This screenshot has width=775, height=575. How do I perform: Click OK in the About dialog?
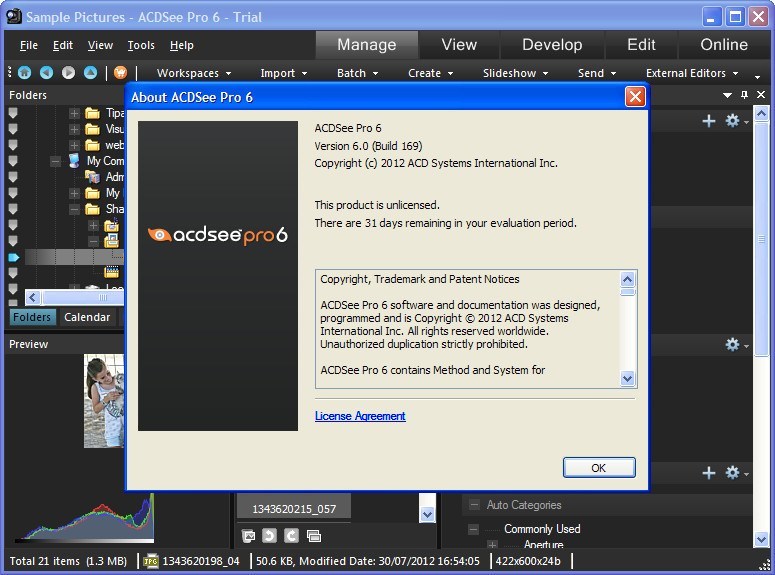(x=599, y=468)
